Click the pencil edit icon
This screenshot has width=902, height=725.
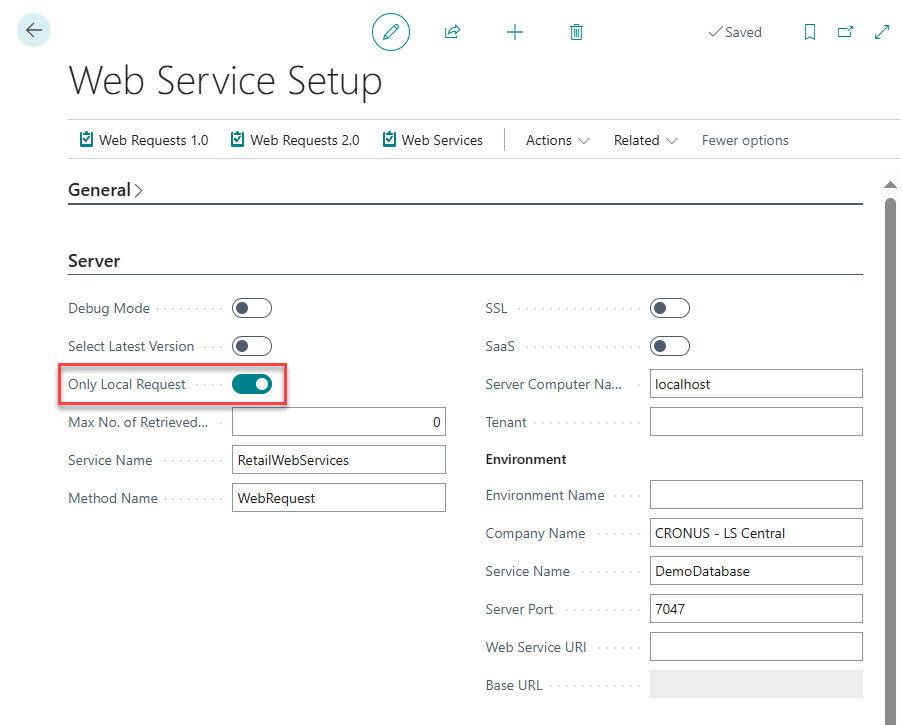(x=391, y=32)
